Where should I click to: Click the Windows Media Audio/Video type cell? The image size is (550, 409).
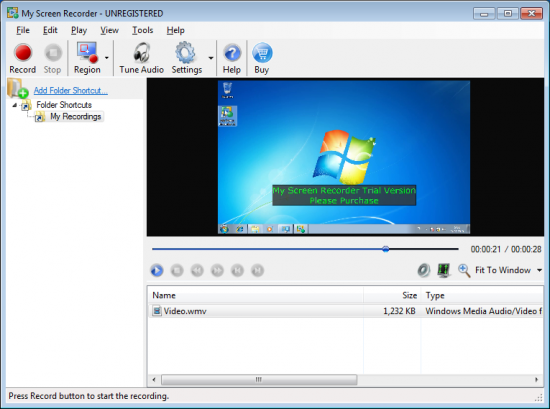coord(483,311)
